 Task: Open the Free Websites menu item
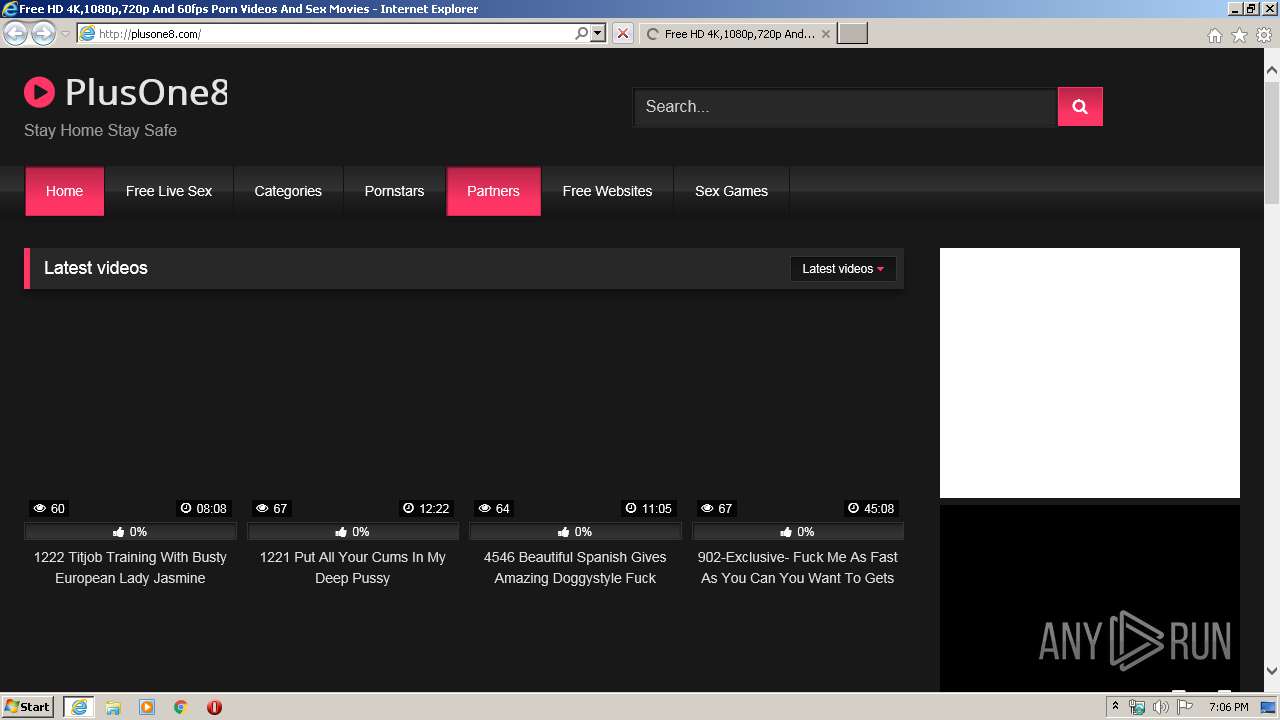607,191
